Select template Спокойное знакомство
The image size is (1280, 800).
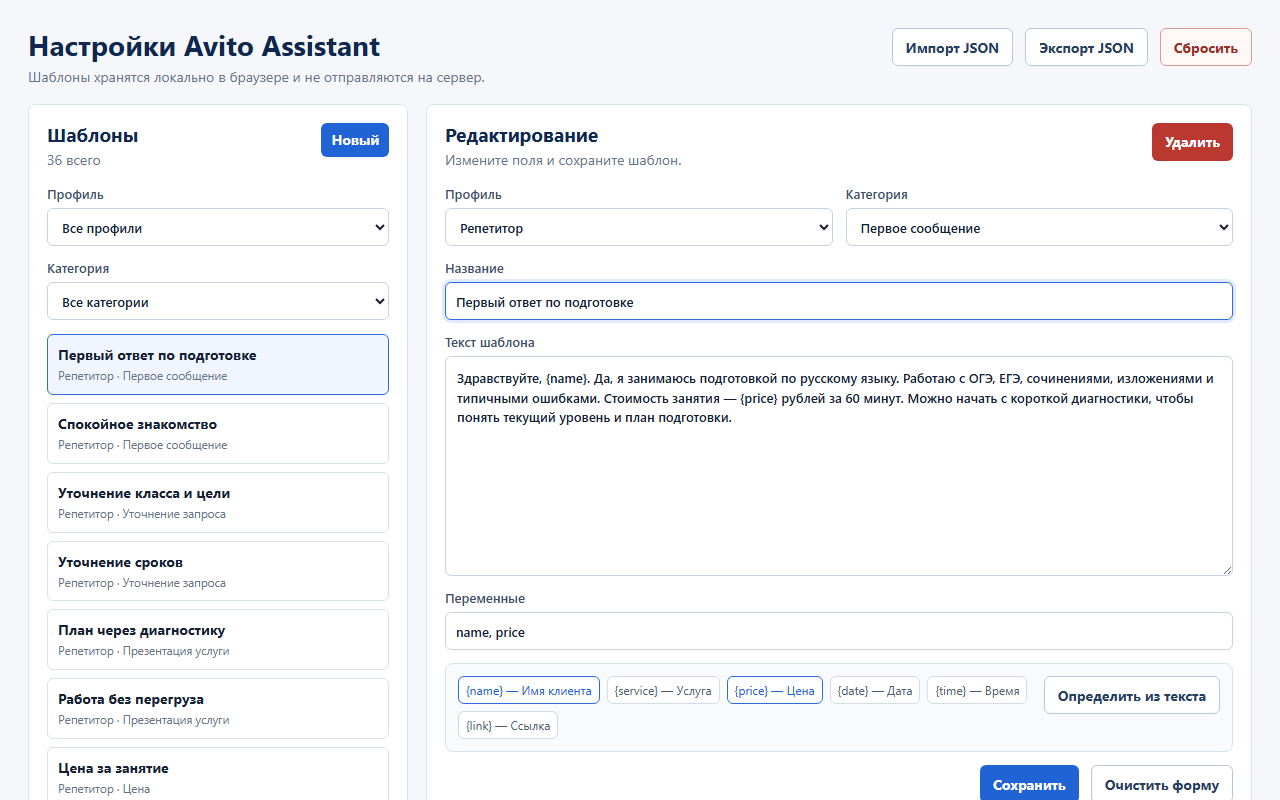[218, 433]
